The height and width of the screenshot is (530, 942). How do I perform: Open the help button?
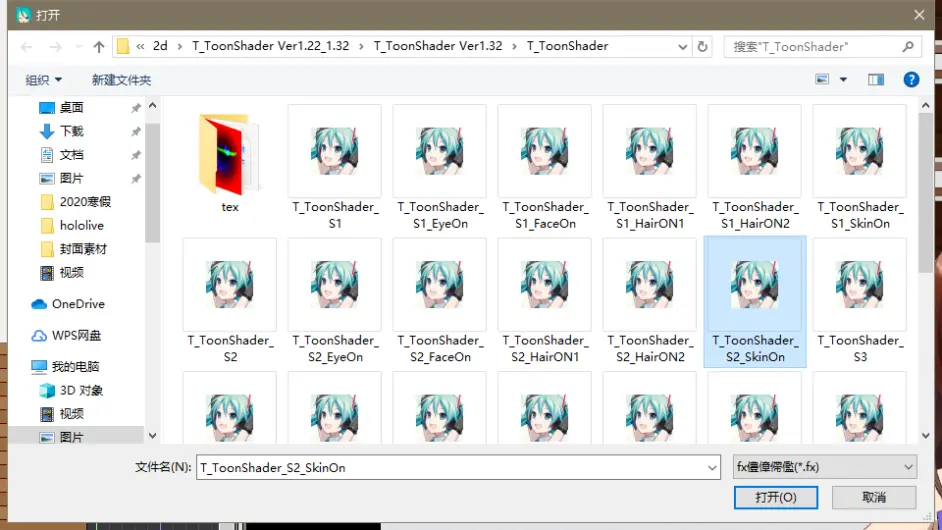point(911,79)
